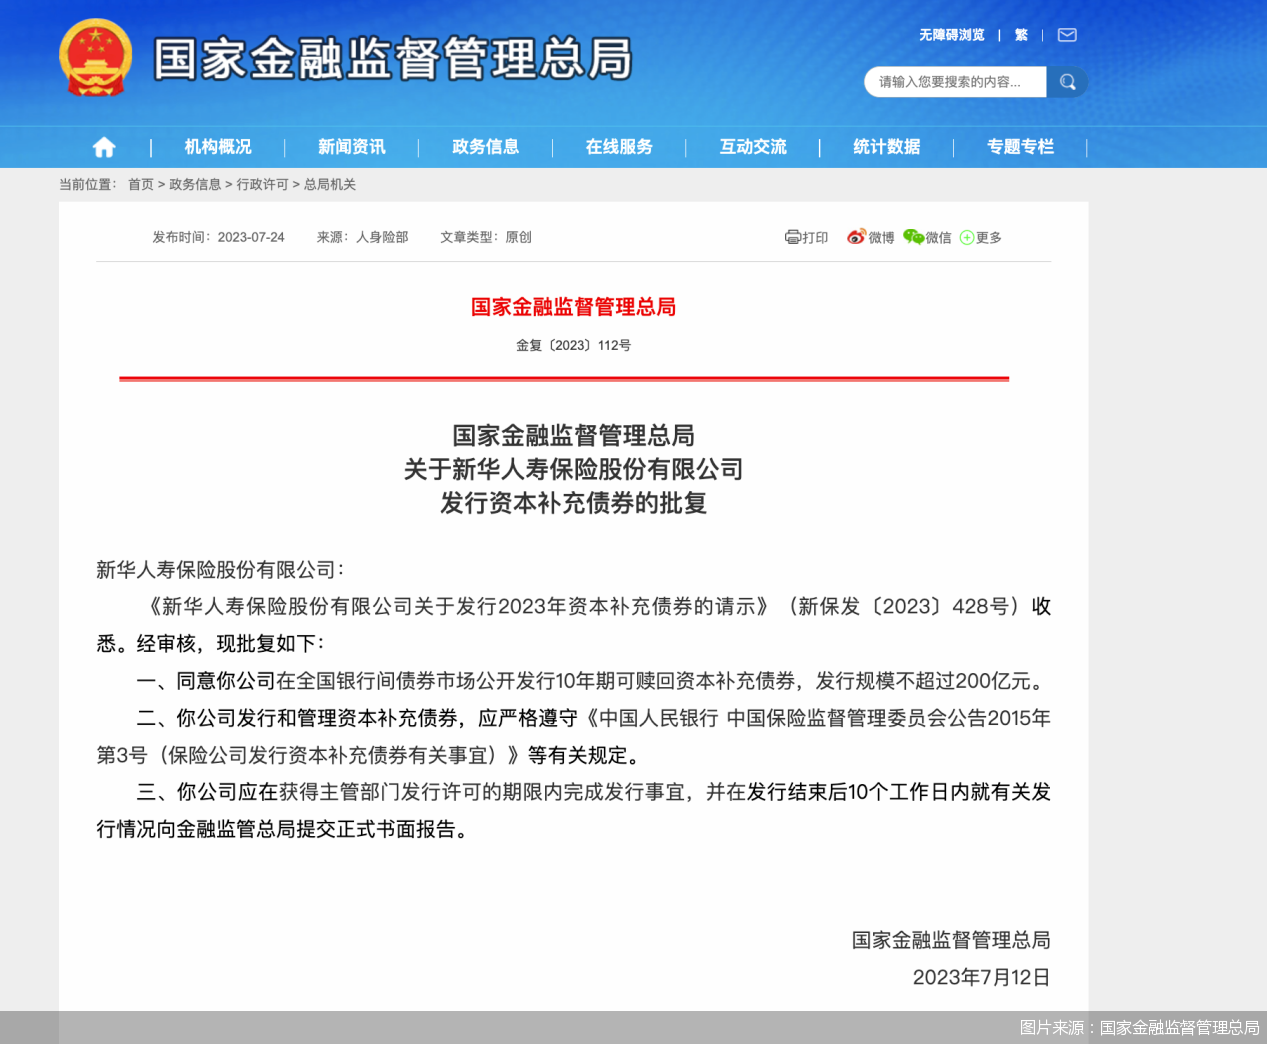Click the site title 国家金融监督管理总局 in header
The width and height of the screenshot is (1267, 1044).
point(393,59)
